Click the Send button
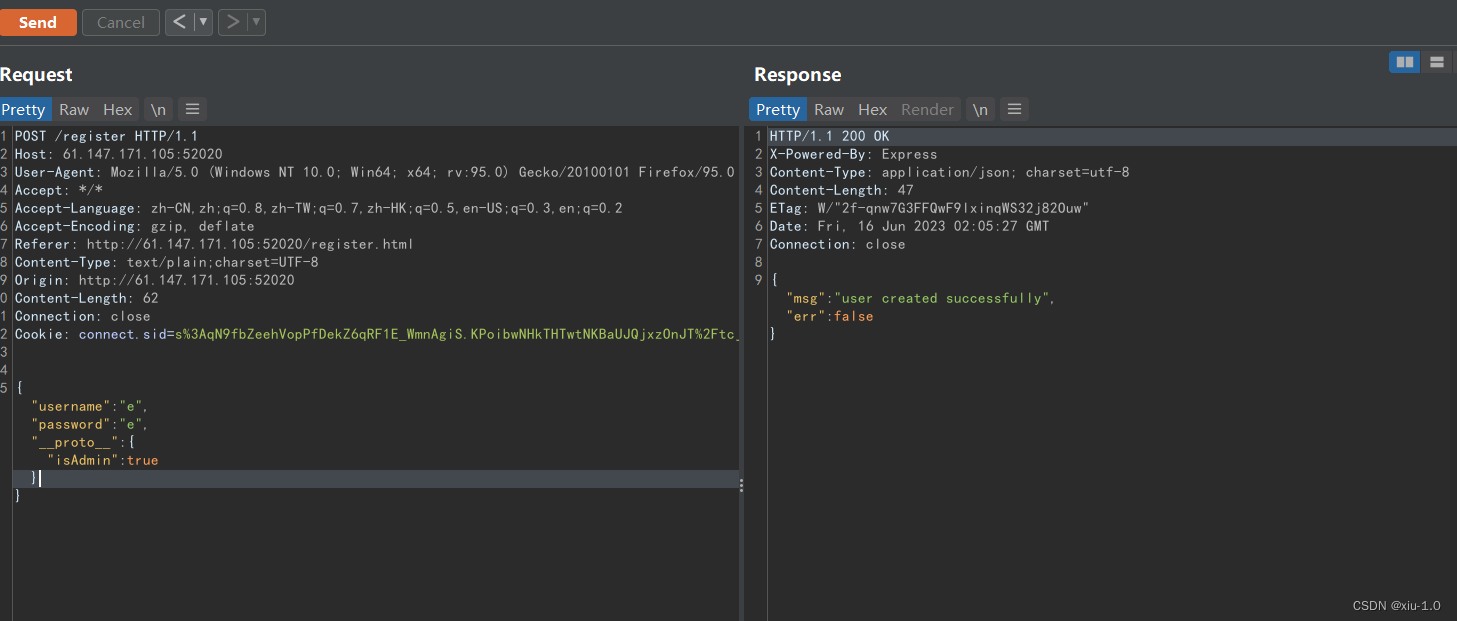This screenshot has width=1457, height=621. coord(38,21)
